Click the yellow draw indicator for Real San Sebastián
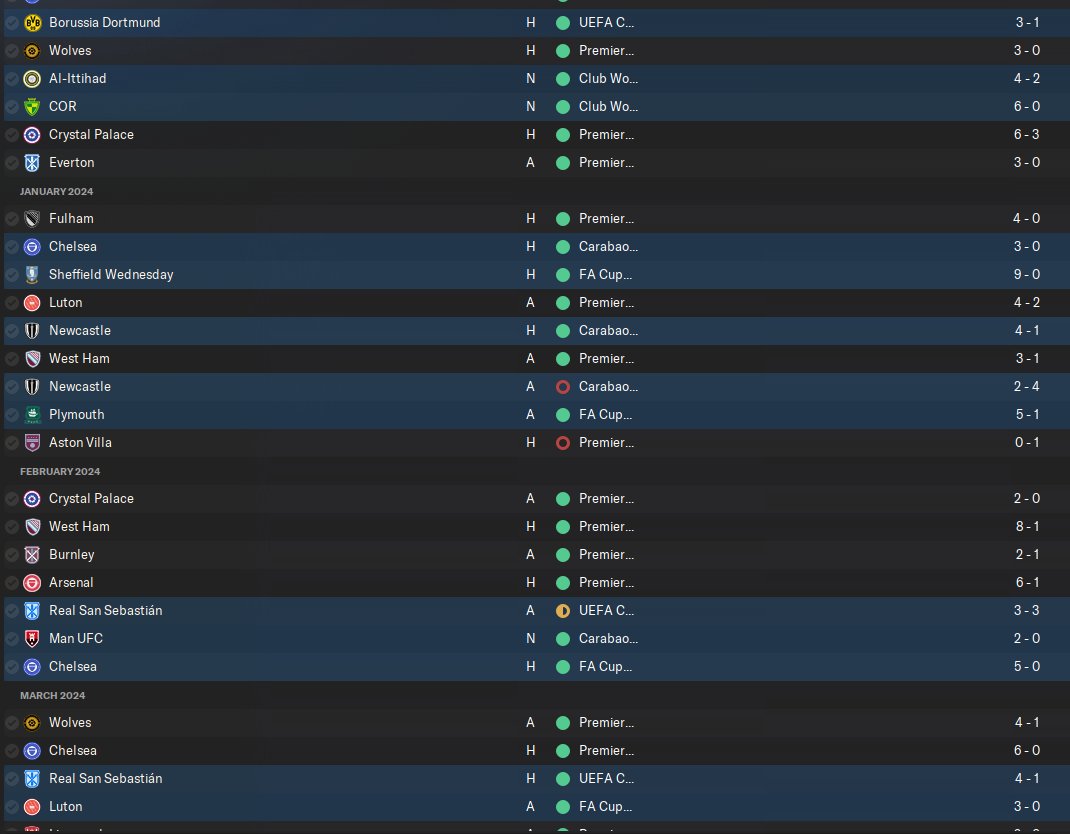Screen dimensions: 1070x834 coord(563,611)
